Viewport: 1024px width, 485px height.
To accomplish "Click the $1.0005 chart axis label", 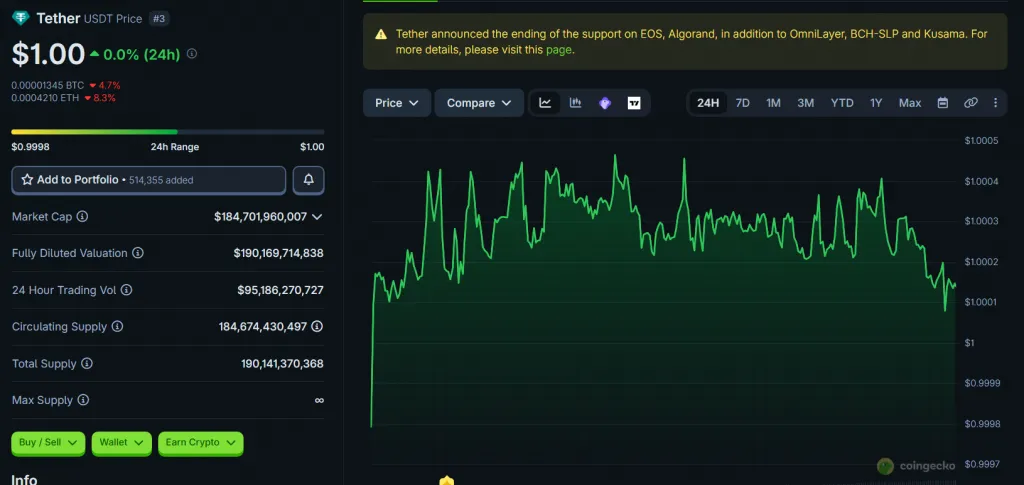I will tap(983, 140).
